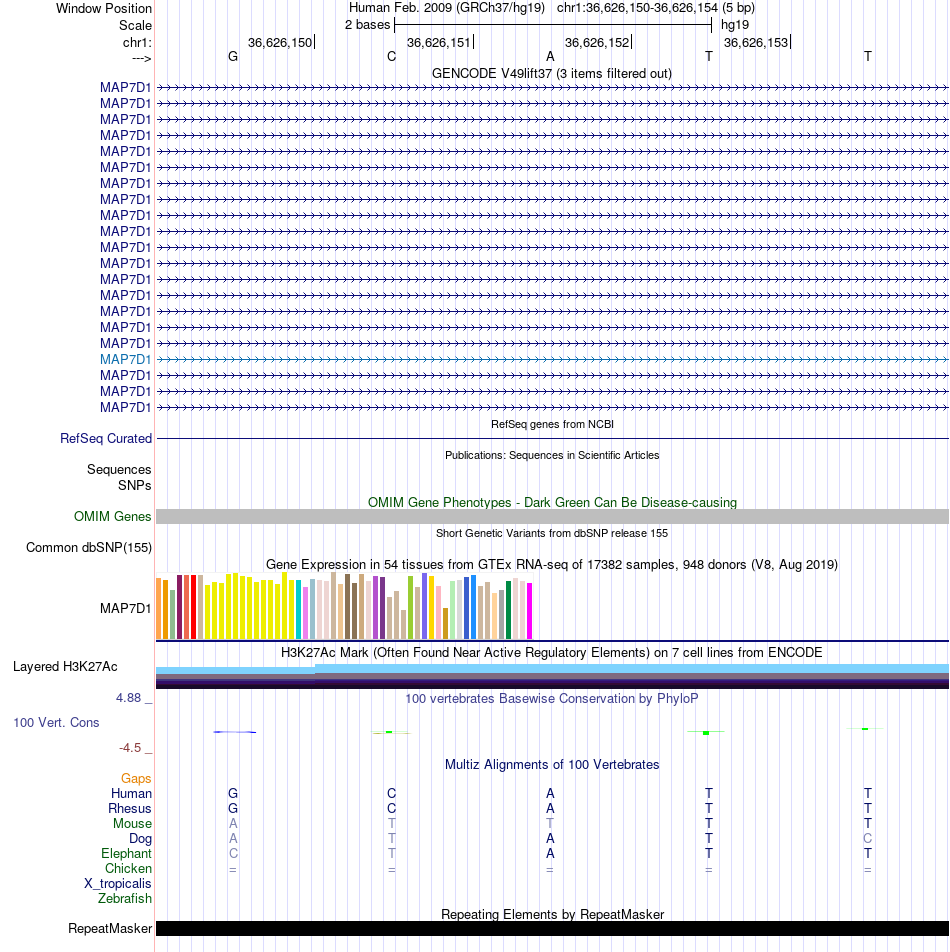Click the Chicken alignment row label
This screenshot has width=950, height=952.
pos(128,869)
